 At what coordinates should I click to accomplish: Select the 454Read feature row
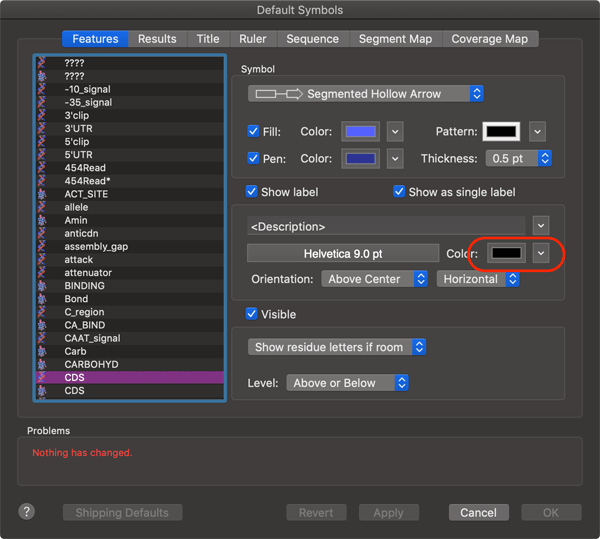click(130, 168)
